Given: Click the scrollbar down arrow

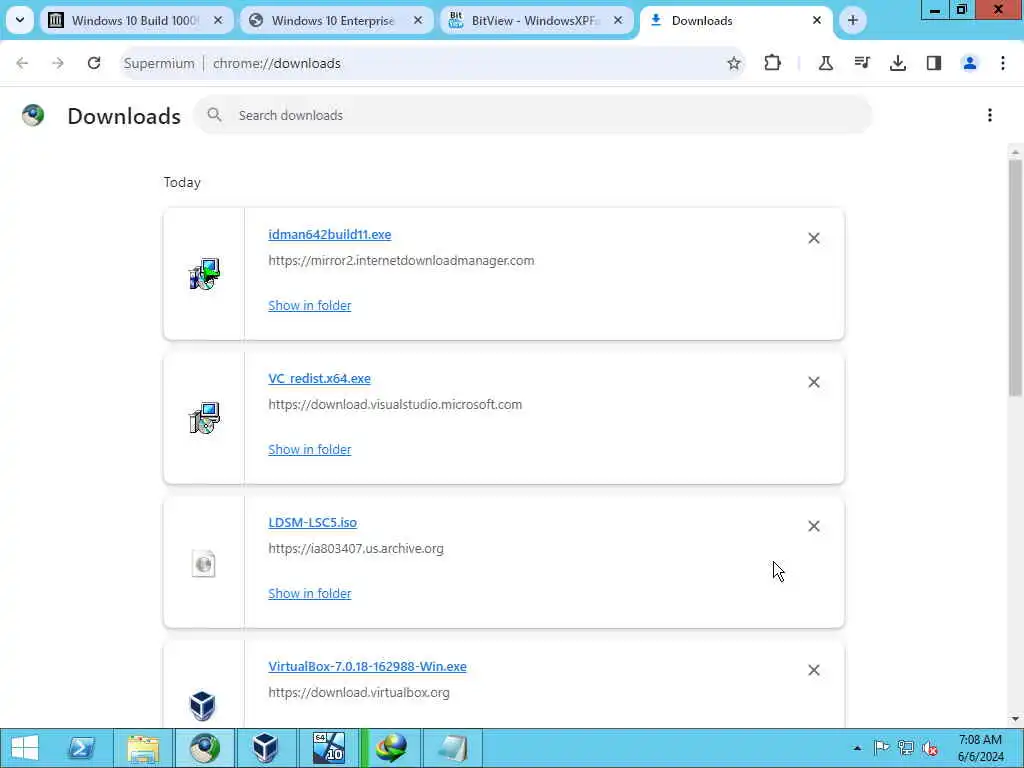Looking at the screenshot, I should click(x=1015, y=719).
